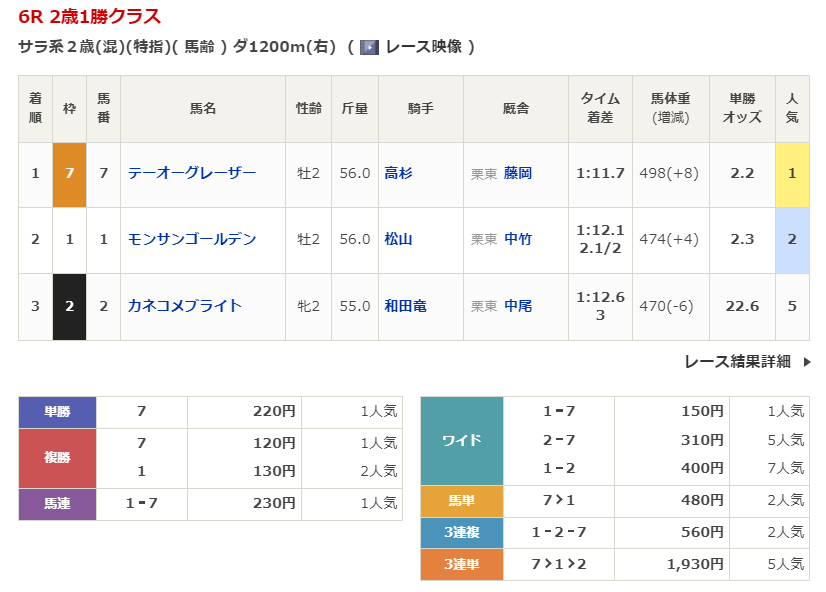Click the race video play icon

369,47
